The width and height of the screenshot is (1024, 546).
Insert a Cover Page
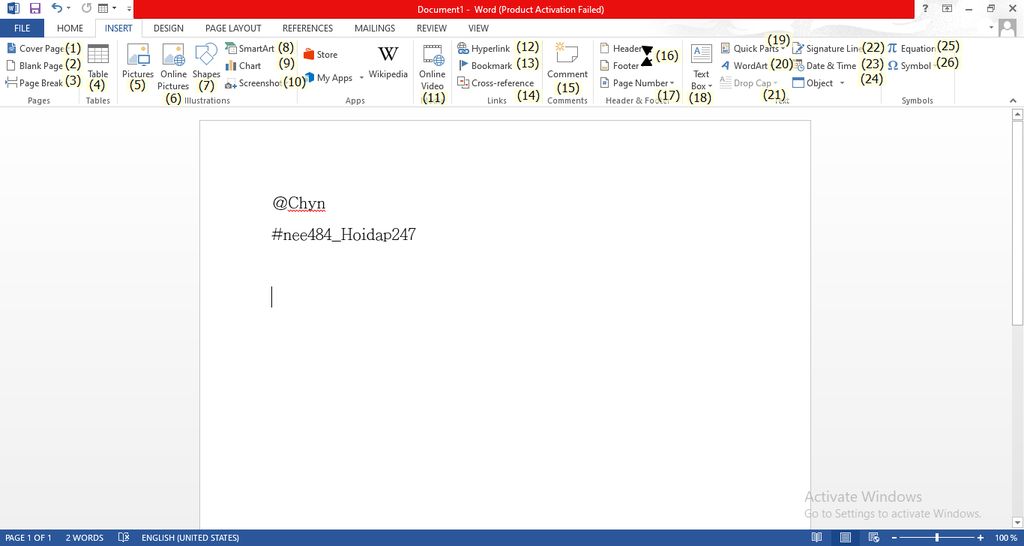35,48
